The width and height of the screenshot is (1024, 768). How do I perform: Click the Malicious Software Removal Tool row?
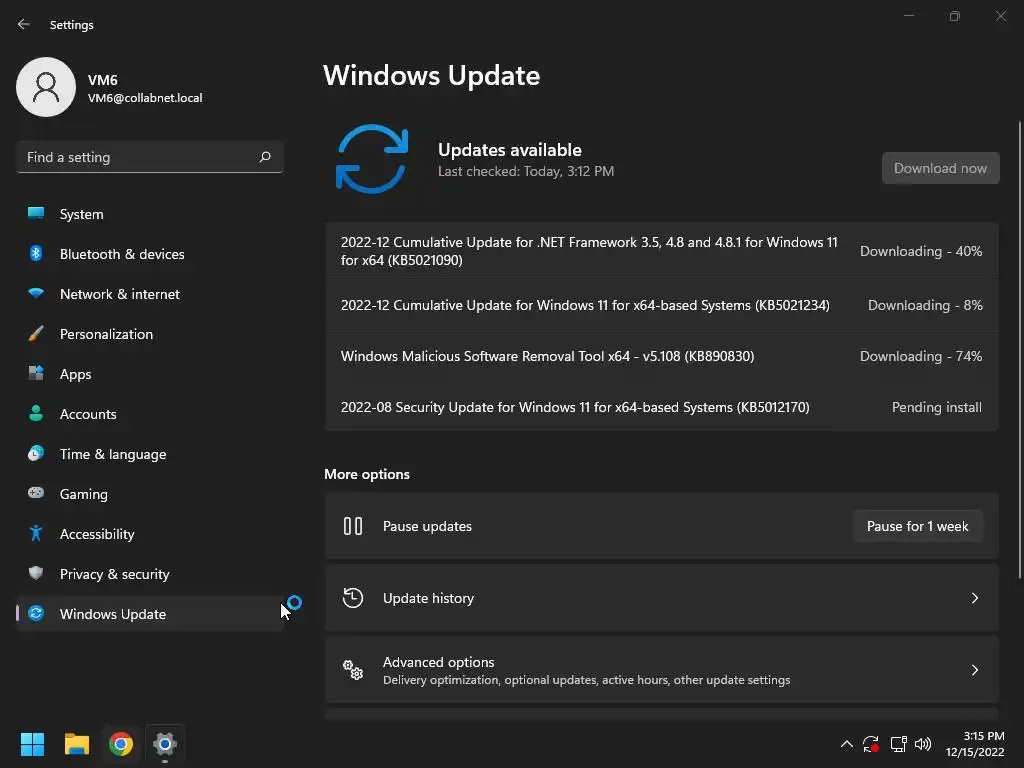662,356
